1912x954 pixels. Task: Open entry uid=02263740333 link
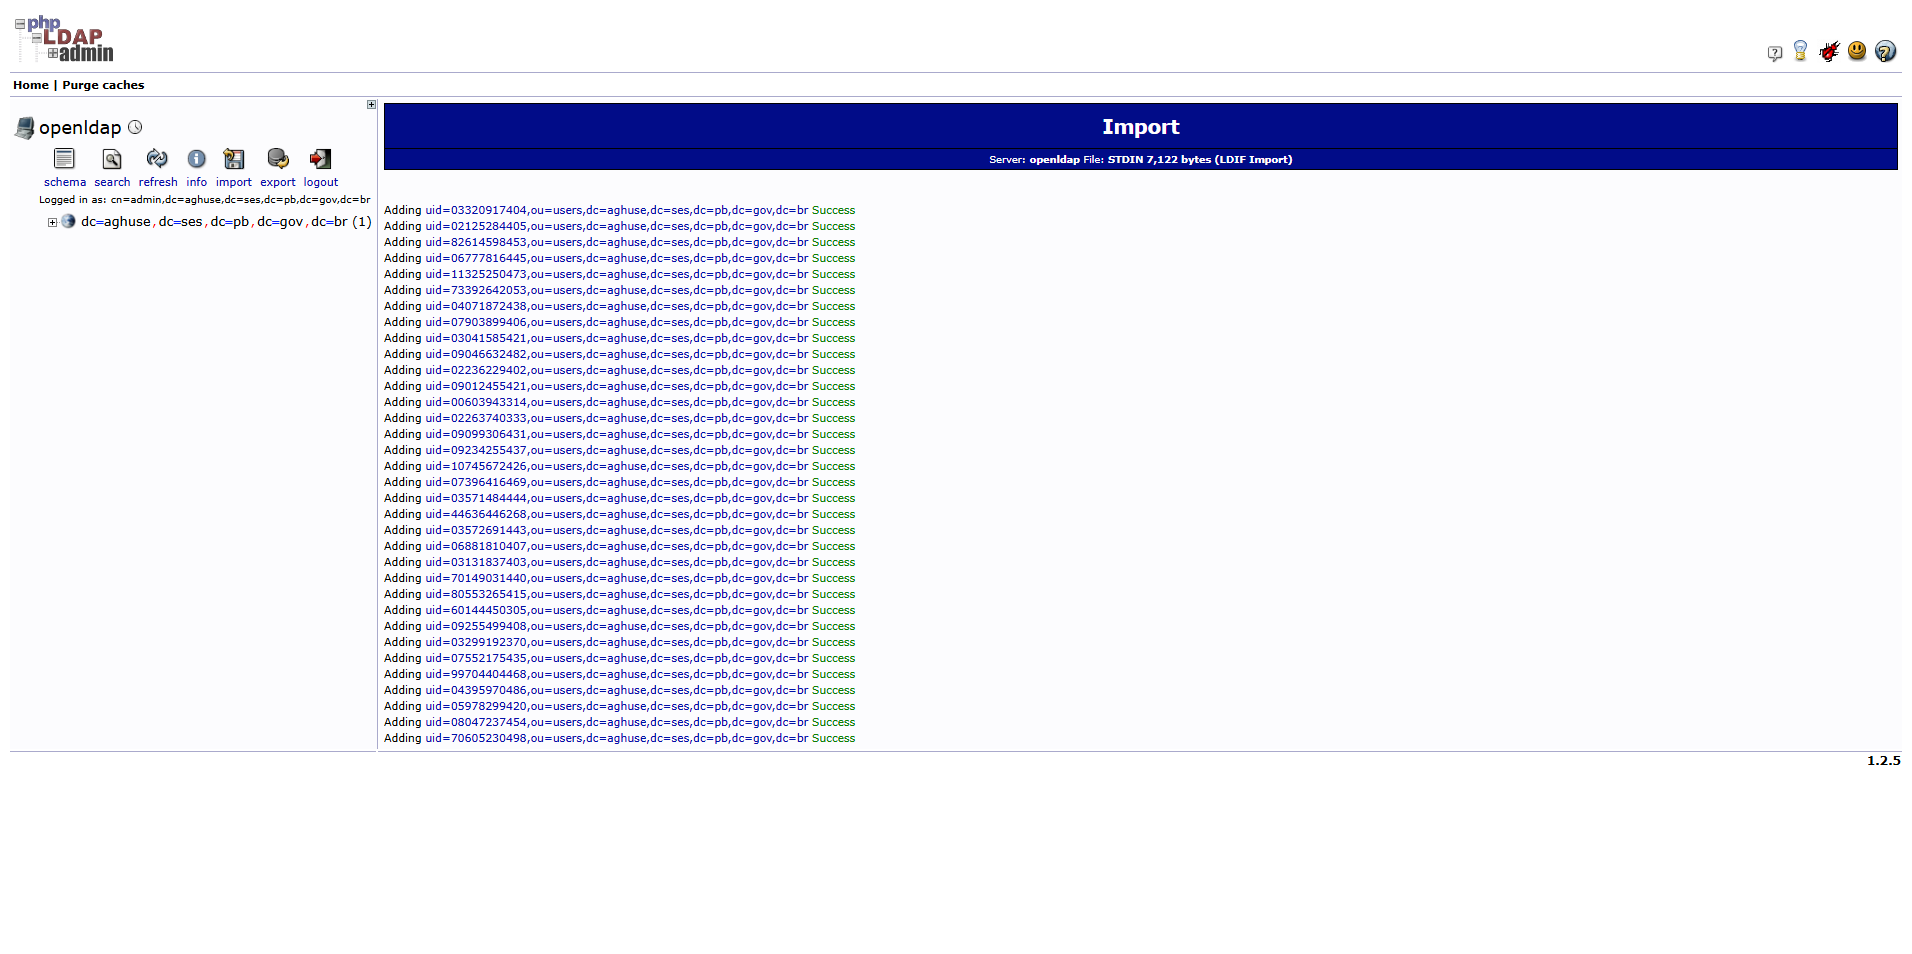[x=617, y=418]
